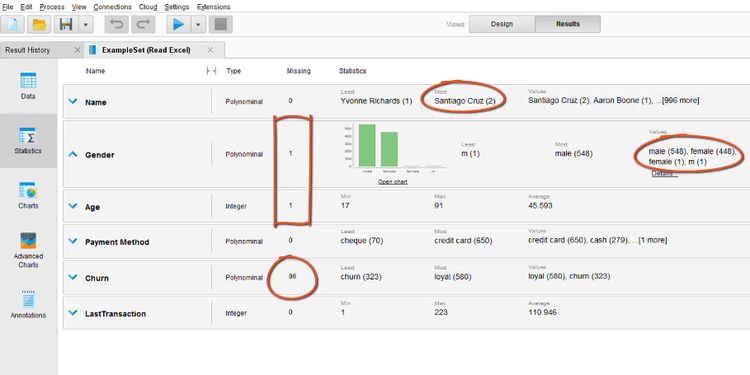750x375 pixels.
Task: Redo the last action
Action: point(143,24)
